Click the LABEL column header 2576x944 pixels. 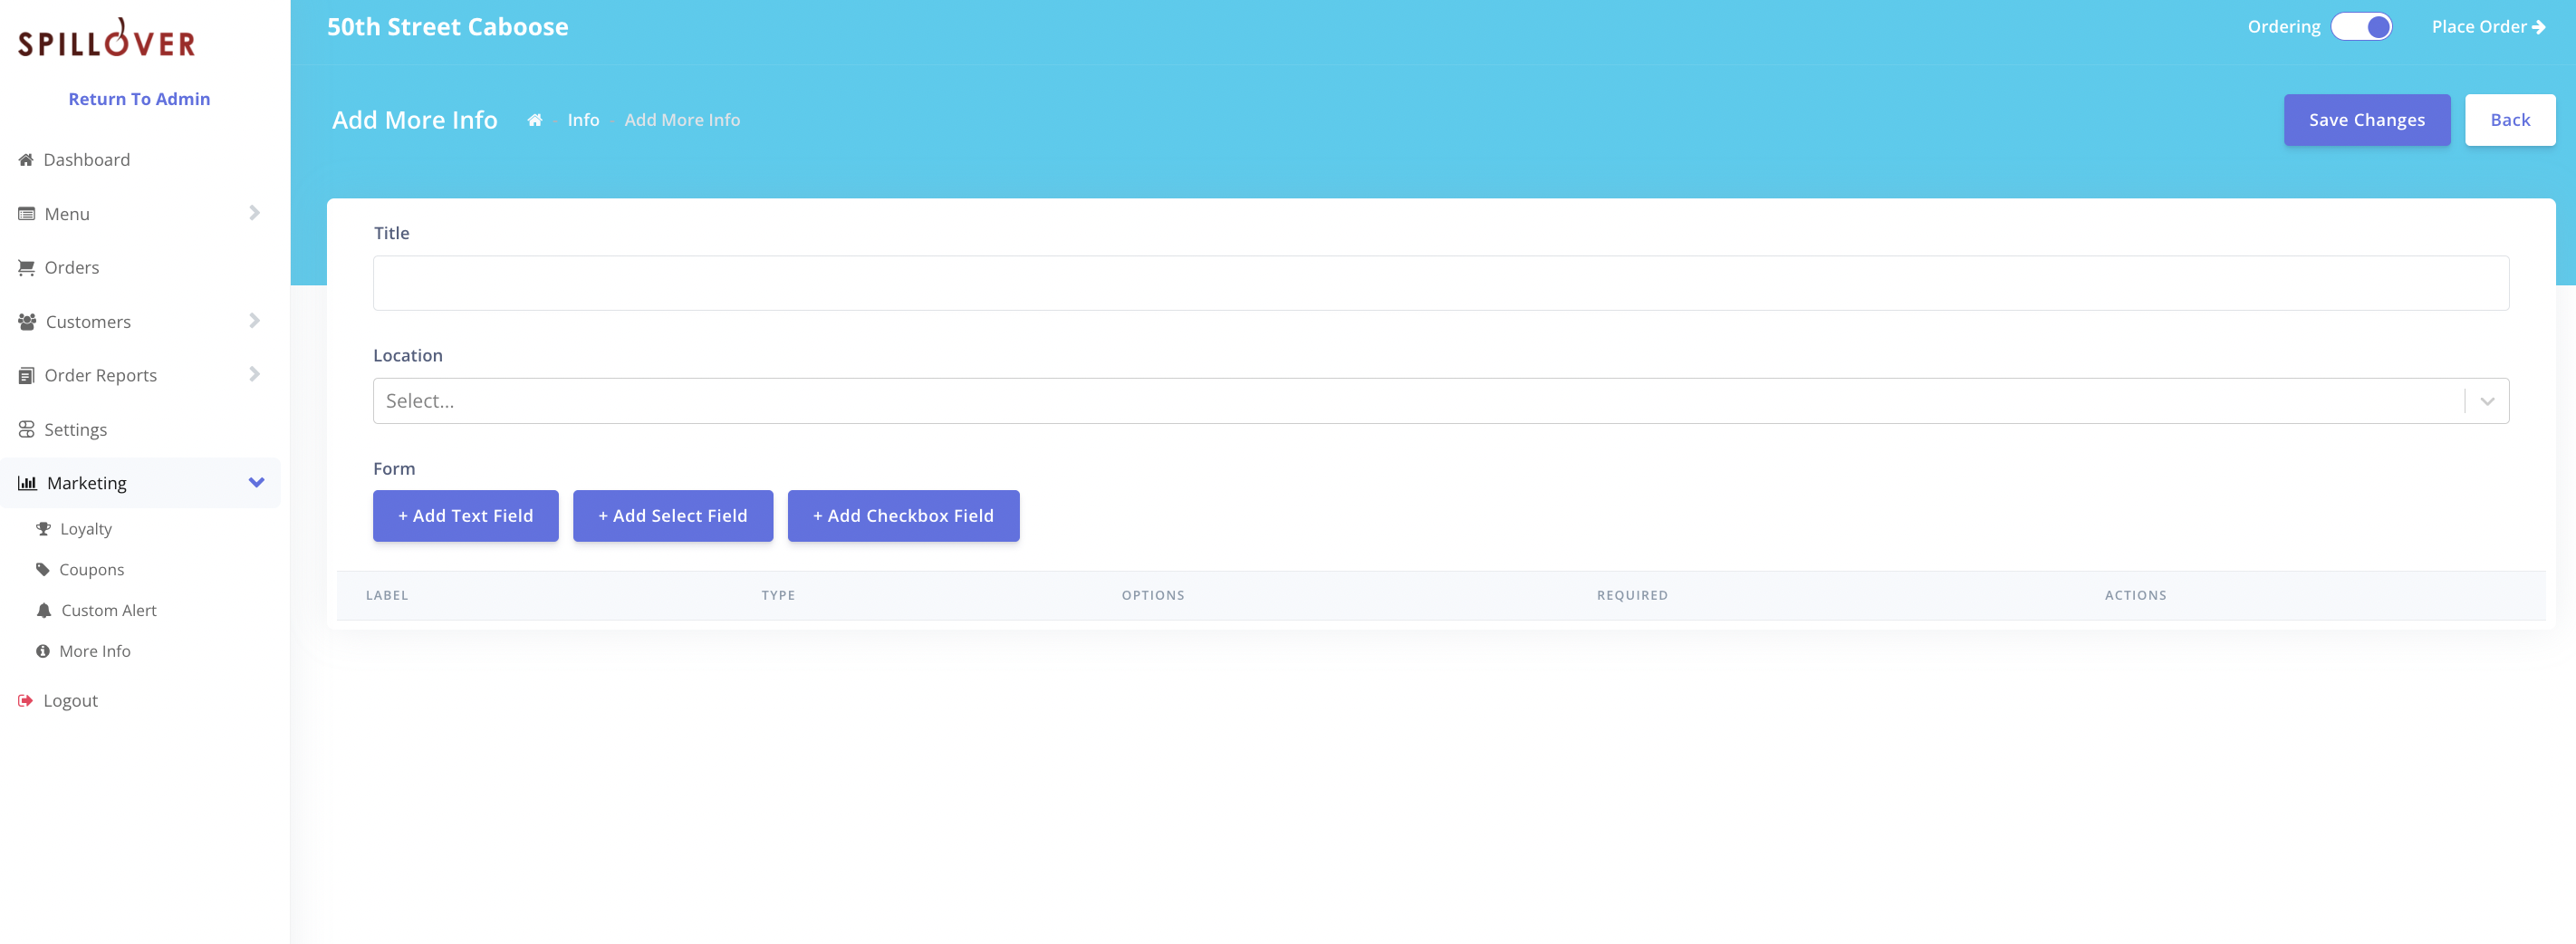[x=387, y=595]
